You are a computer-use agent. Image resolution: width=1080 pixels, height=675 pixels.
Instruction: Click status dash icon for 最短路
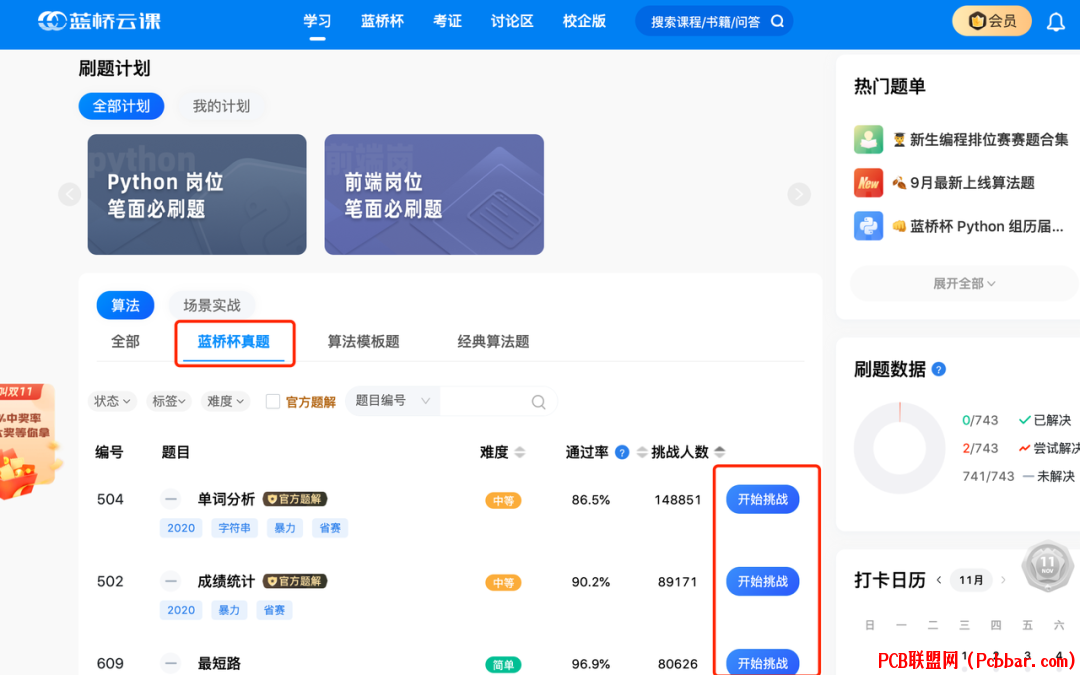point(171,663)
